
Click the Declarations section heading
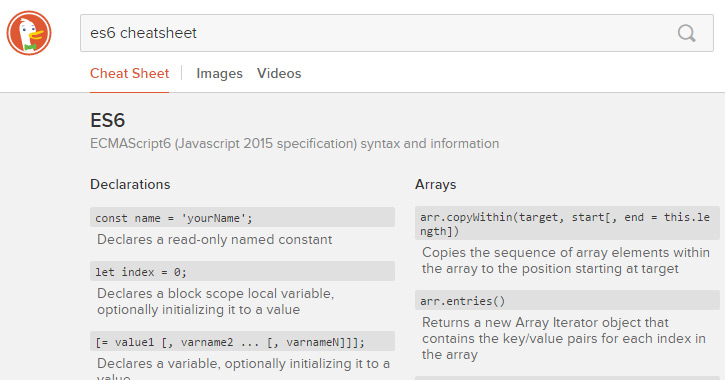[x=130, y=184]
